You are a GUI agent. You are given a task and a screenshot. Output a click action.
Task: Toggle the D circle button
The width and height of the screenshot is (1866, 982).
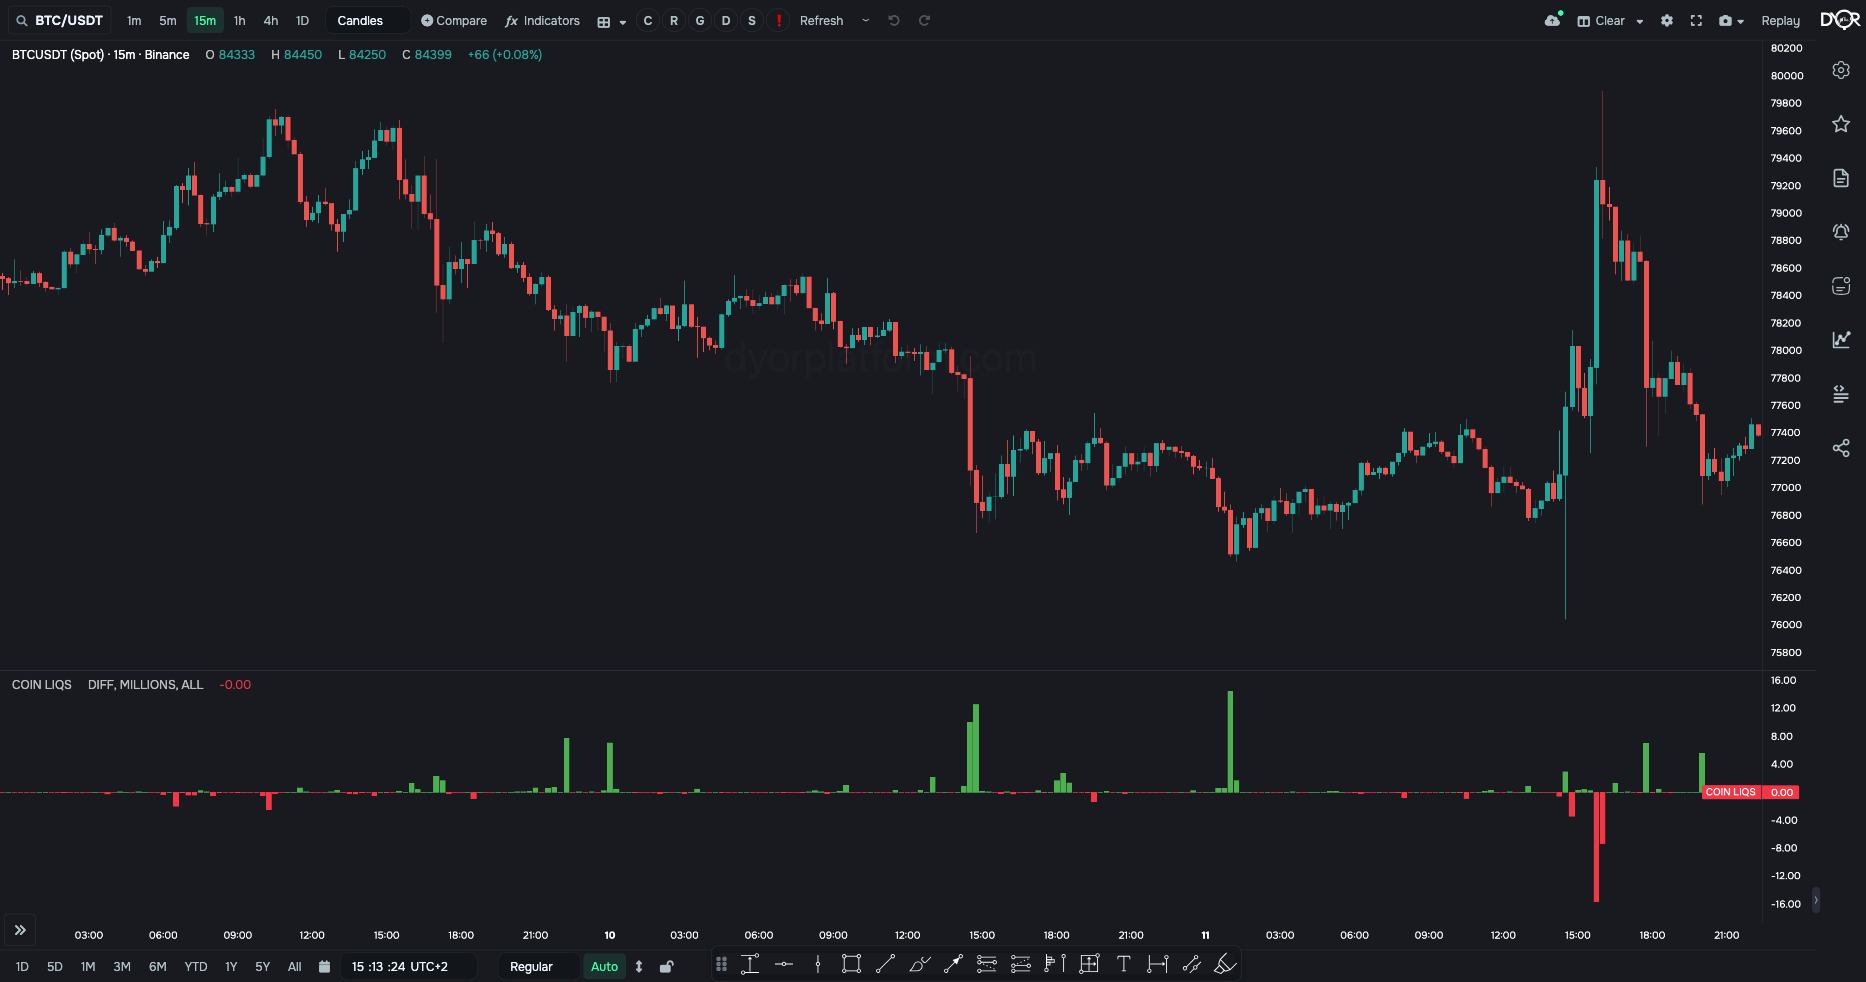coord(726,20)
